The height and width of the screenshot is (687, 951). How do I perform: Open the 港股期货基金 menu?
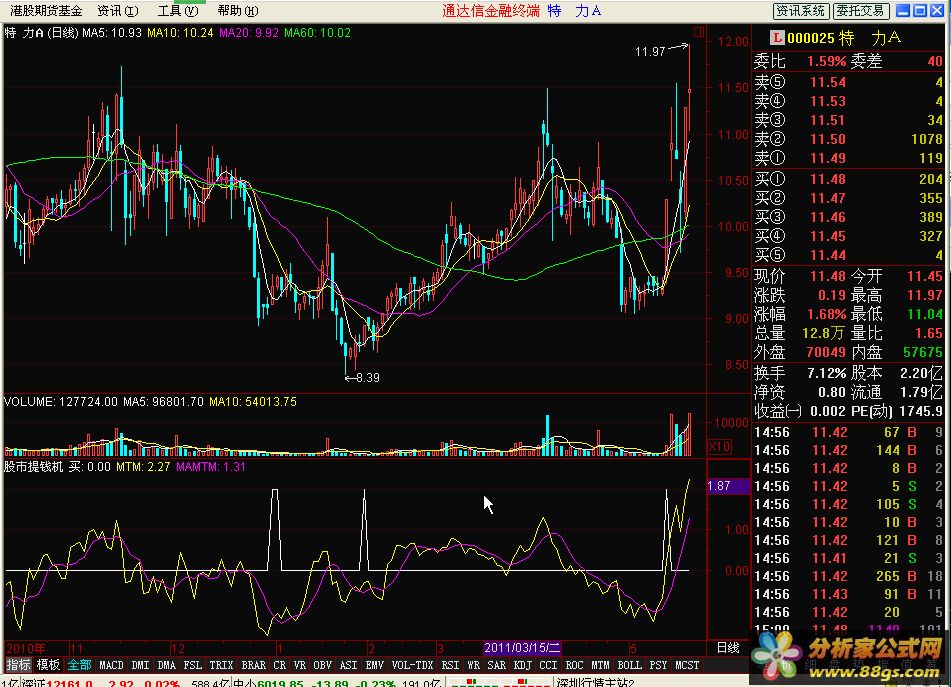click(x=46, y=10)
